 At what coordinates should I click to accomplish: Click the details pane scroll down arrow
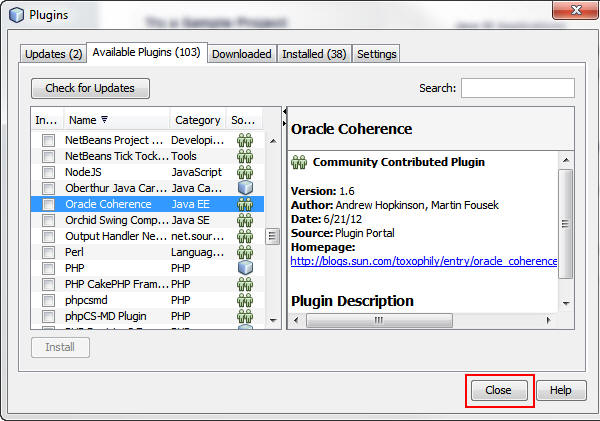pyautogui.click(x=566, y=304)
